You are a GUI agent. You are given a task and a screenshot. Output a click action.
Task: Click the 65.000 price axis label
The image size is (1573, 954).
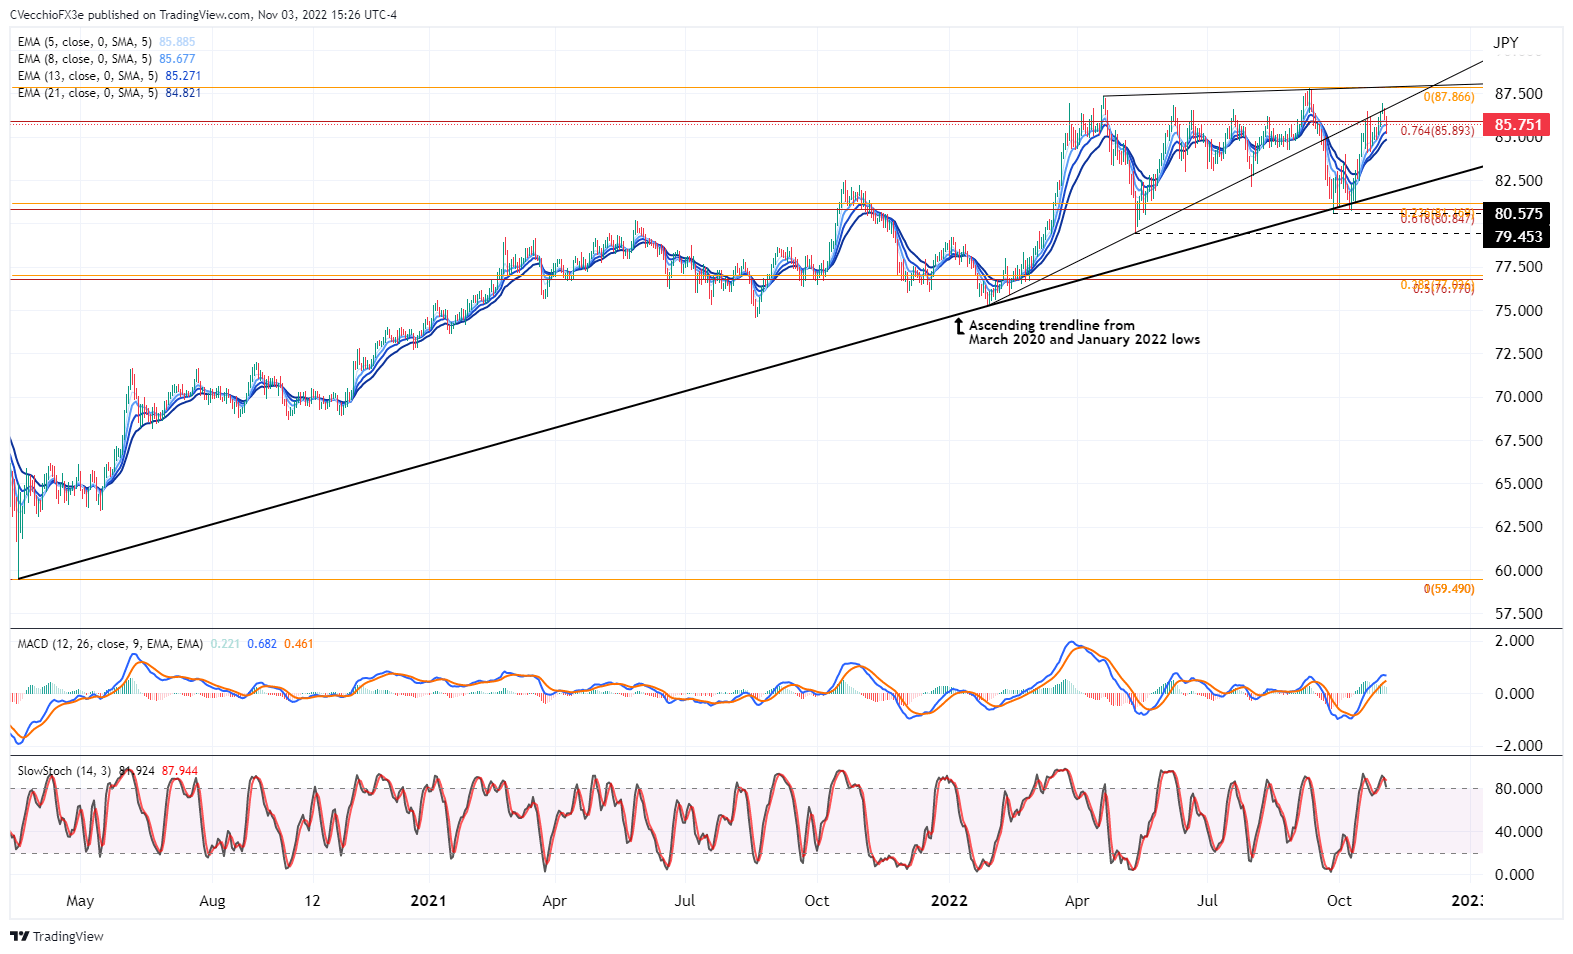coord(1518,484)
